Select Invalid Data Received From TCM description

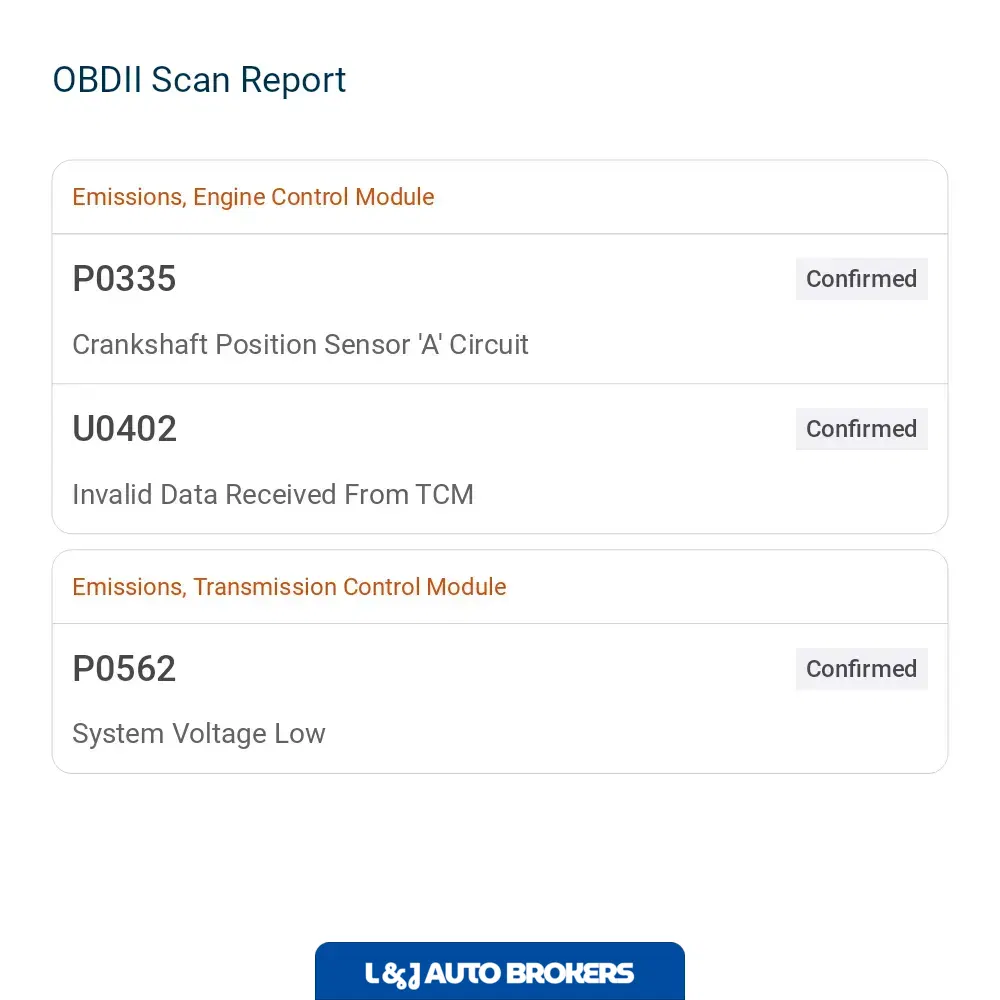pos(272,494)
